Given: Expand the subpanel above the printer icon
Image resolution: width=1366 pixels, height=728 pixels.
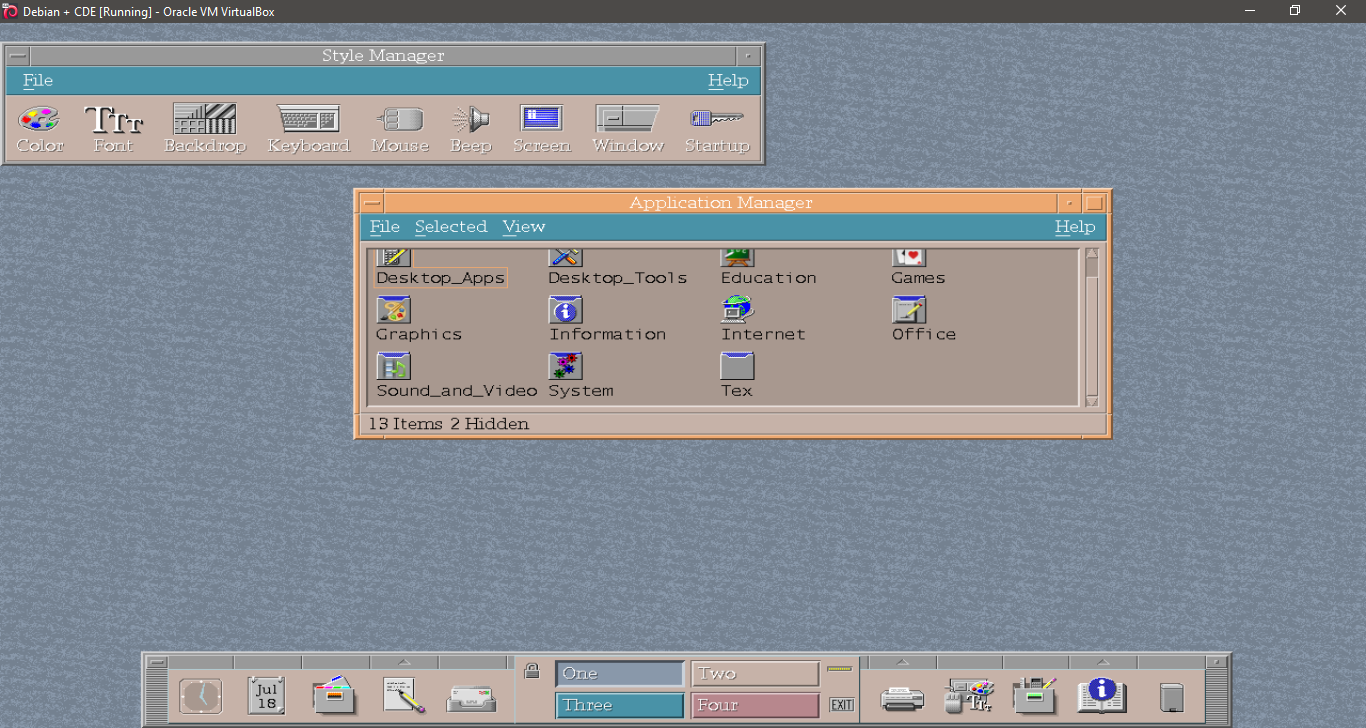Looking at the screenshot, I should 902,661.
